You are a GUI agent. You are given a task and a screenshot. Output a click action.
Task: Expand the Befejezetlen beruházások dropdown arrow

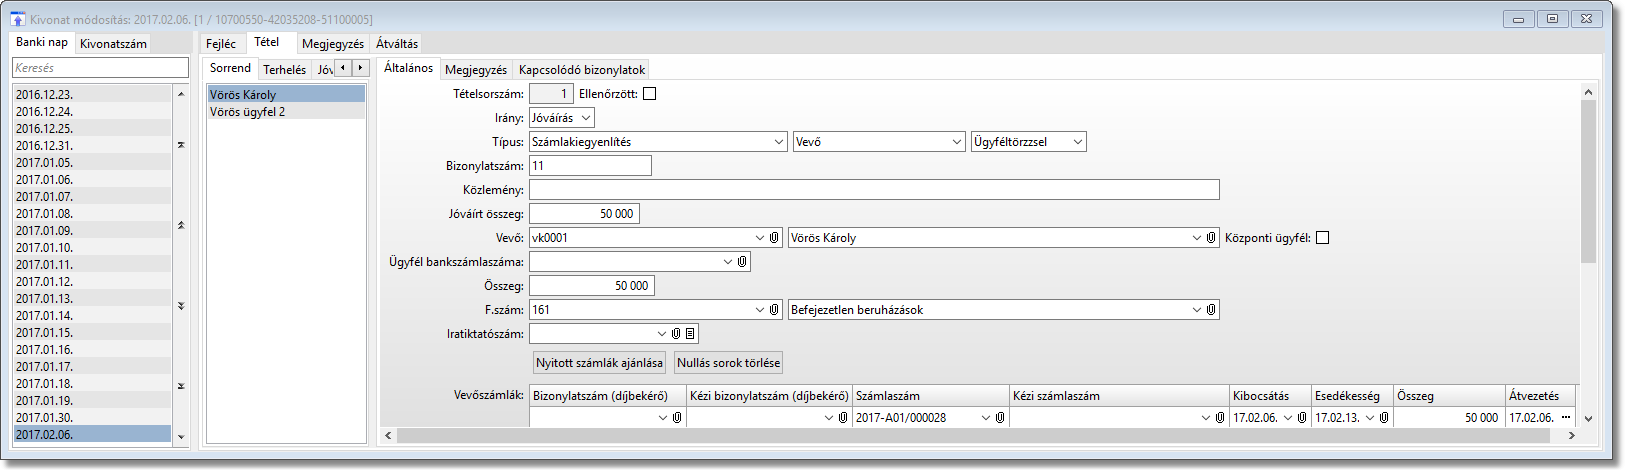tap(1197, 310)
